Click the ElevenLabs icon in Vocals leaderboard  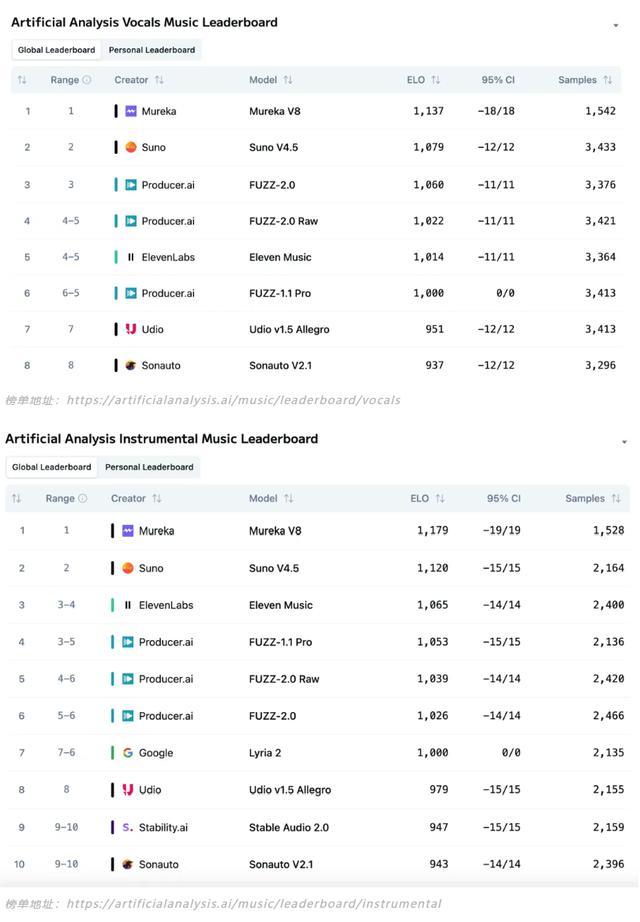pos(131,257)
